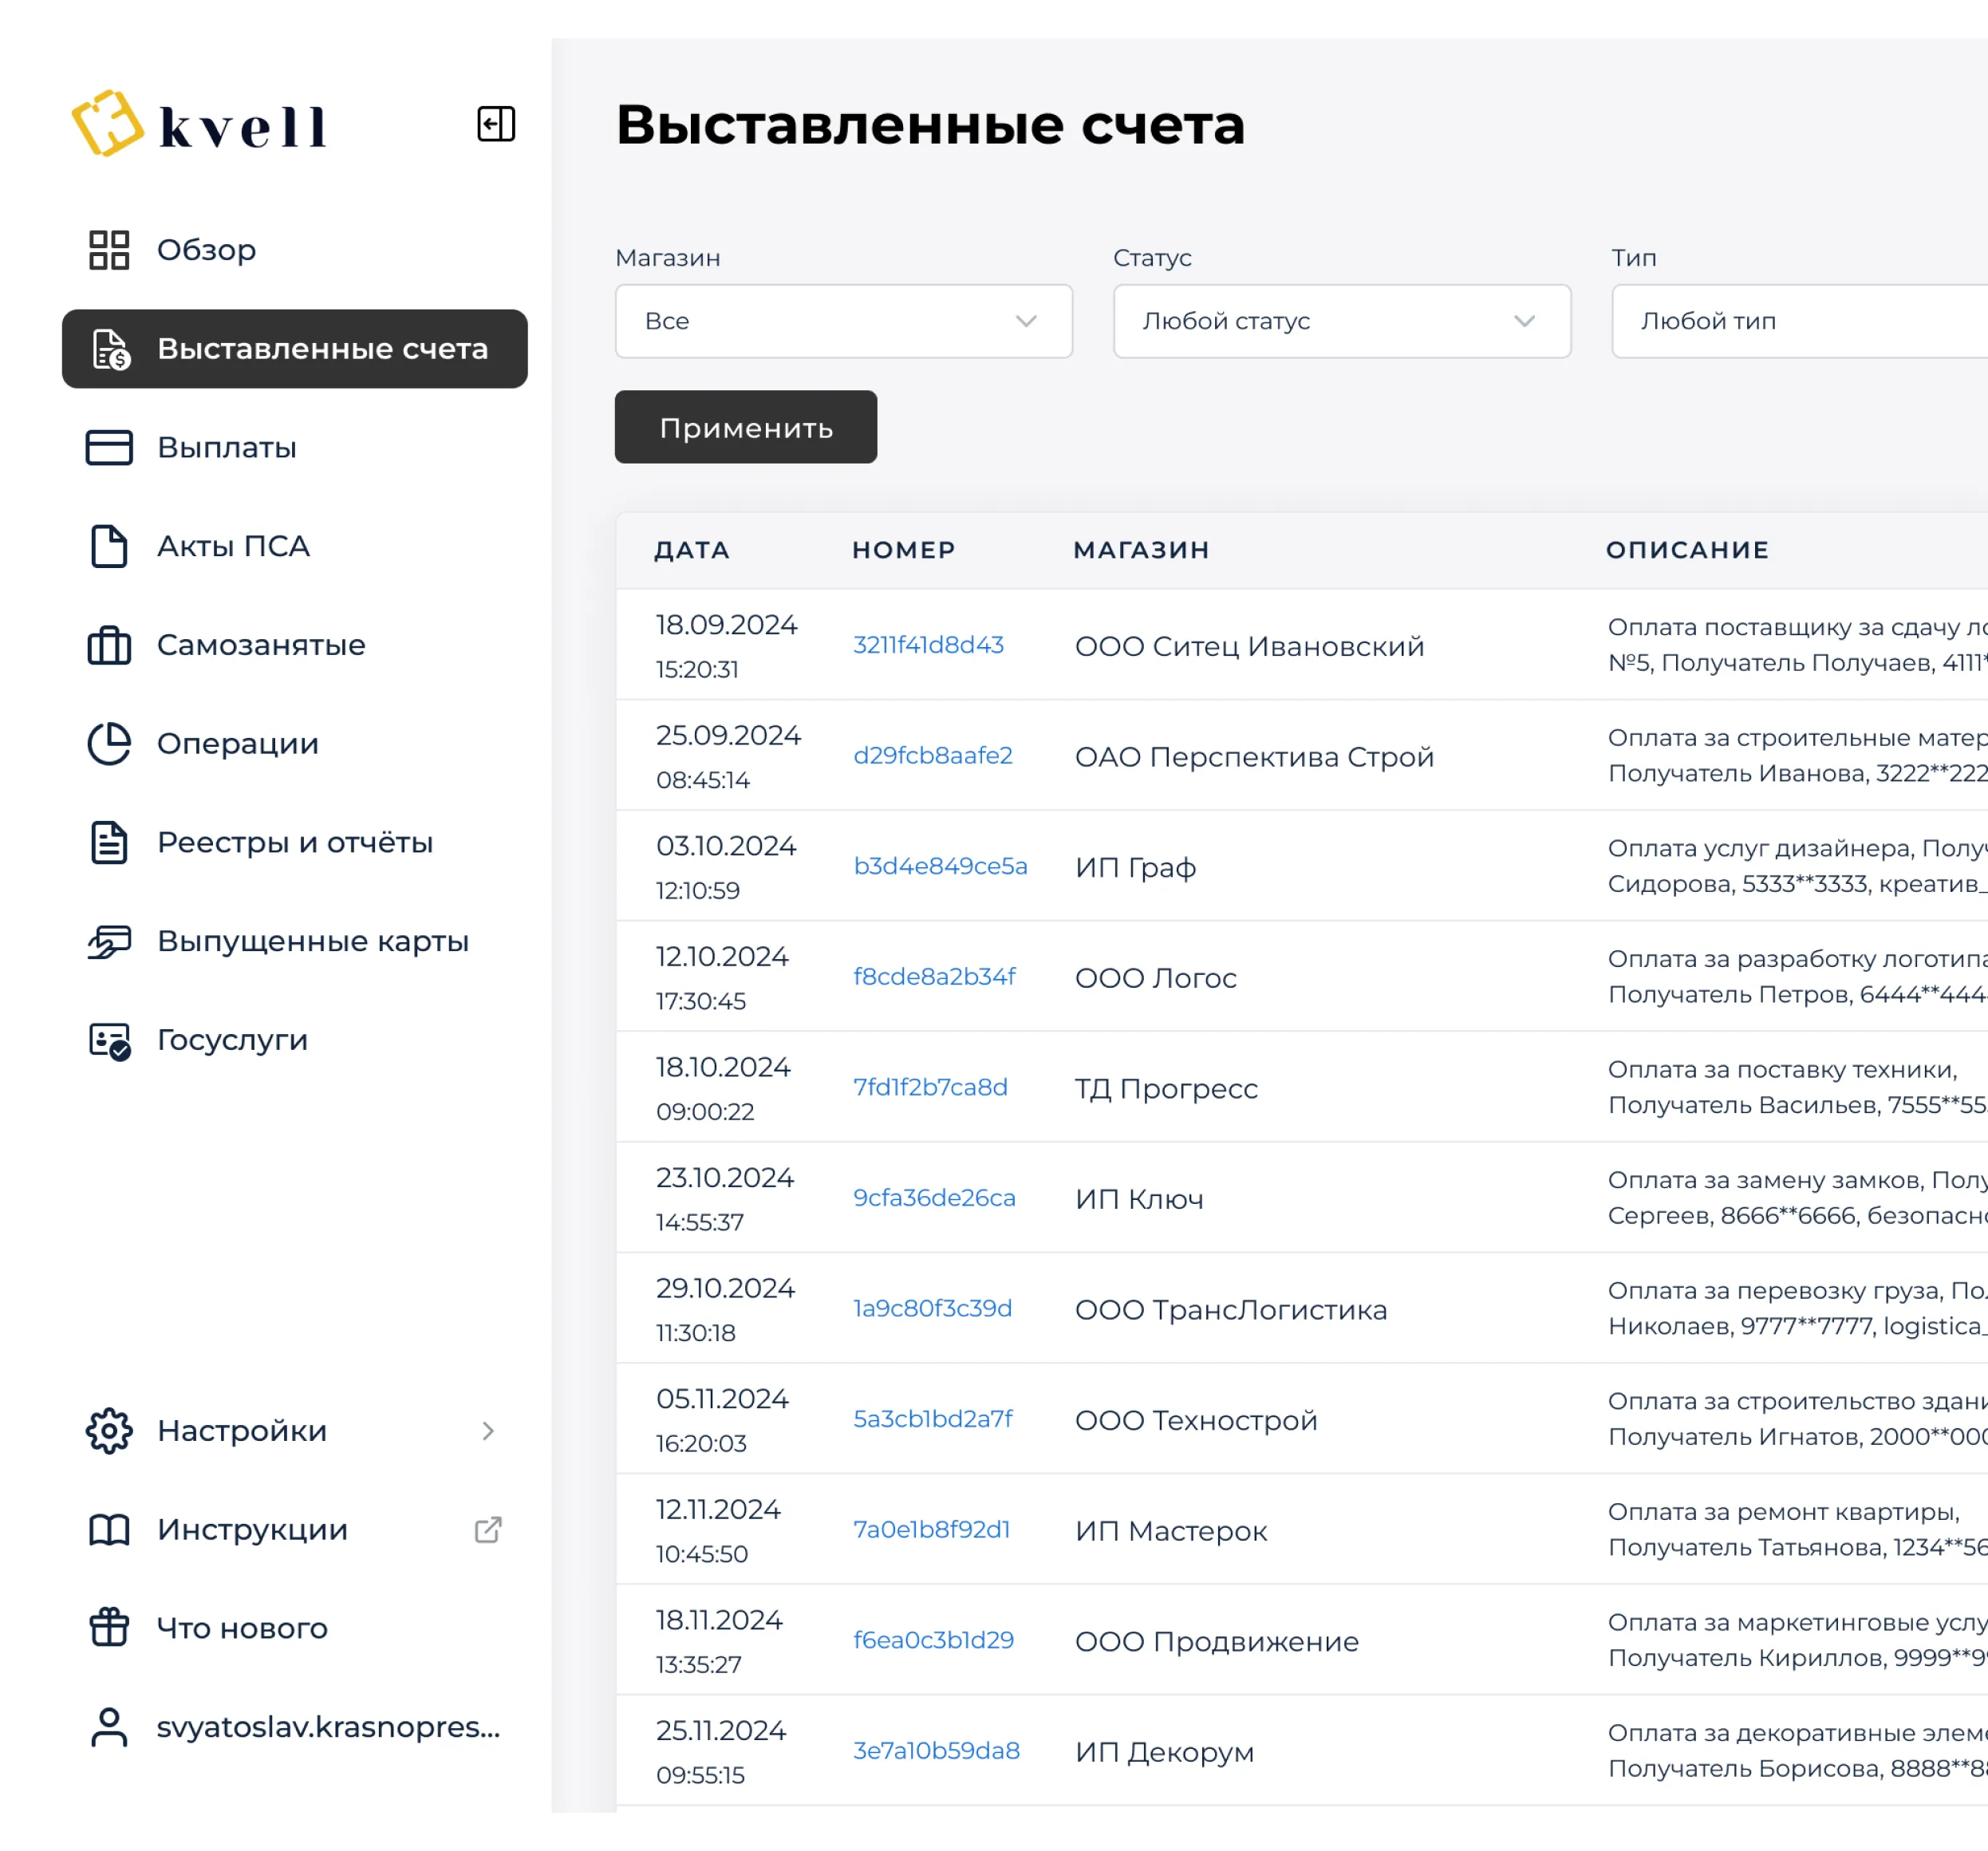Image resolution: width=1988 pixels, height=1851 pixels.
Task: Go to Реестры и отчёты section
Action: [294, 842]
